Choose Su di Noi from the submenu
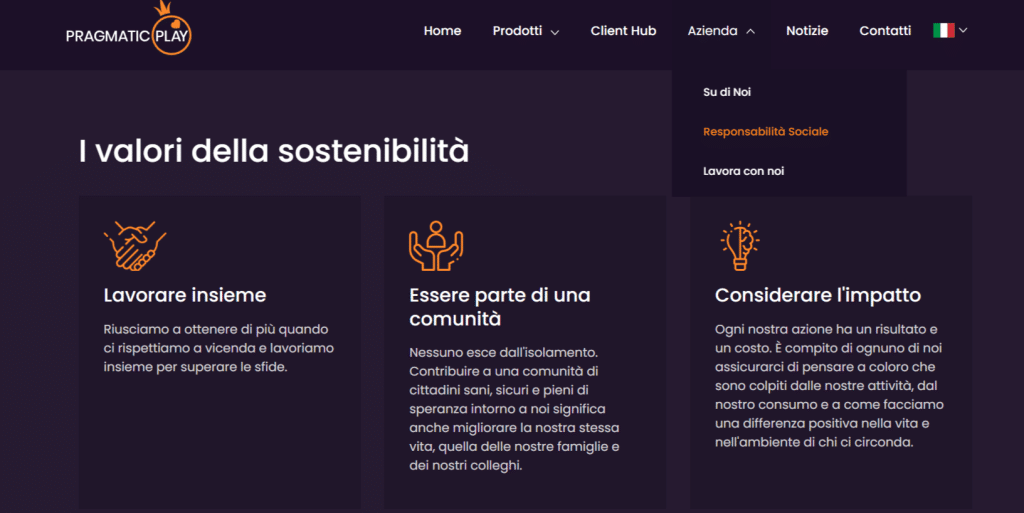 (x=727, y=92)
